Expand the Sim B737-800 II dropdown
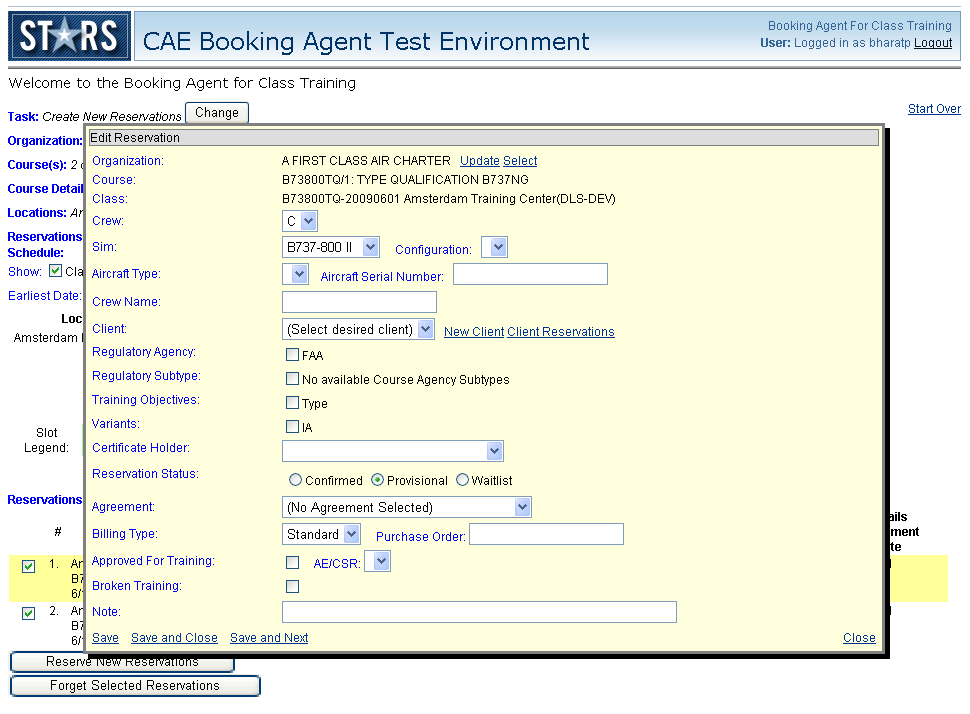The height and width of the screenshot is (714, 970). [331, 247]
